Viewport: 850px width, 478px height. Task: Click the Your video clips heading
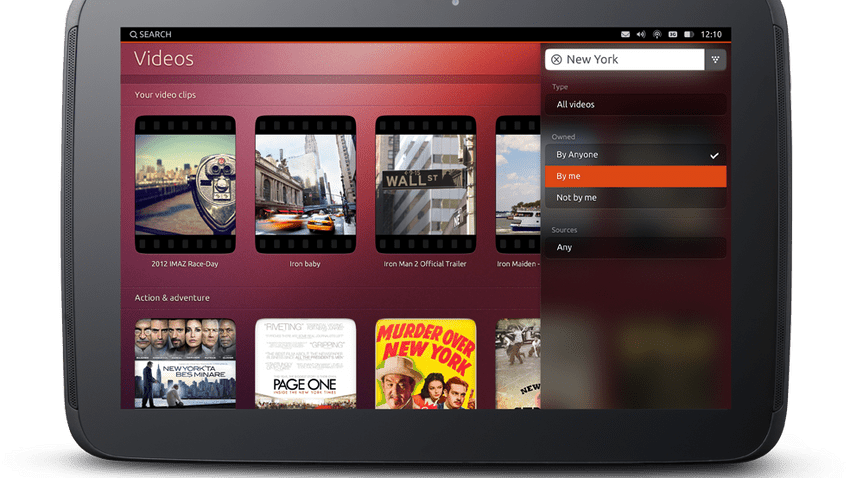click(x=165, y=95)
